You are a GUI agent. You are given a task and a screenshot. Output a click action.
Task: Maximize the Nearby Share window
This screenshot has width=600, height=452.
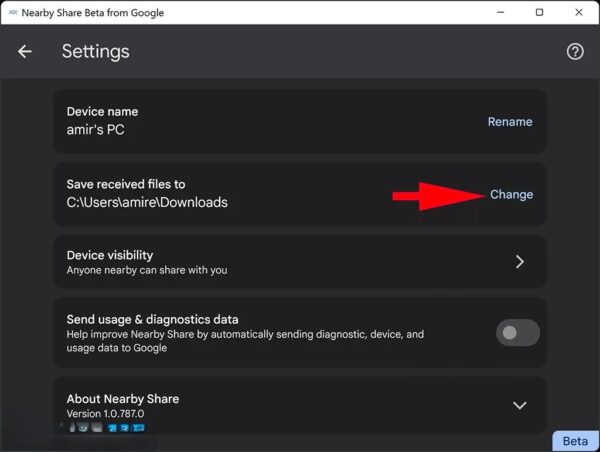539,13
